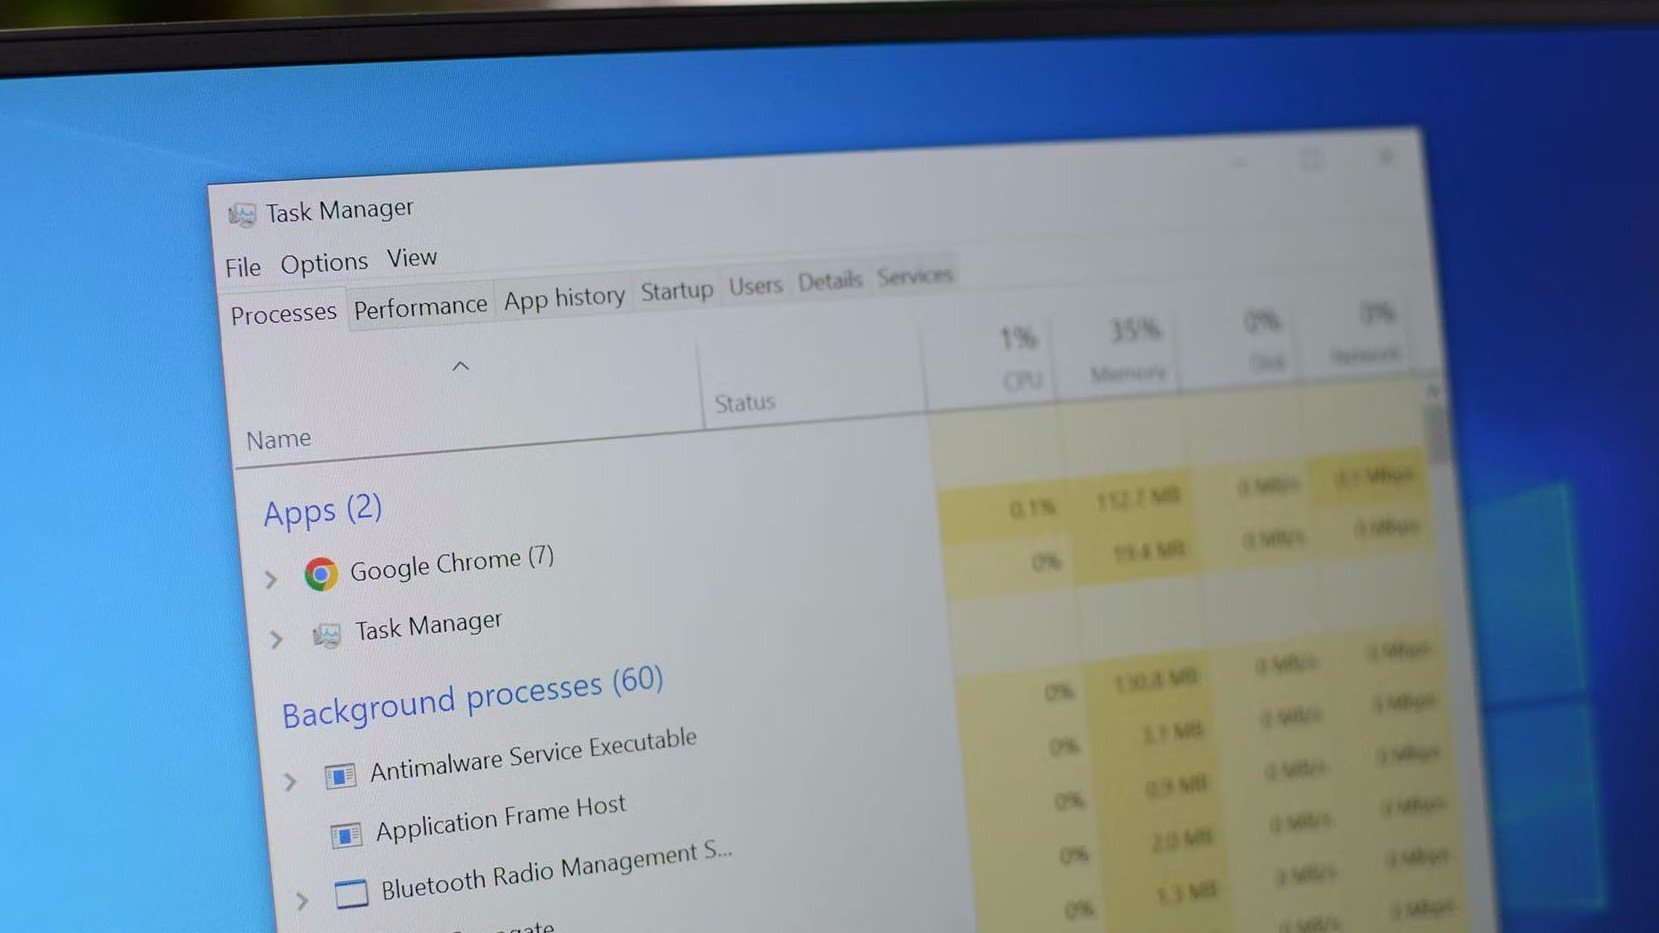1659x933 pixels.
Task: Select the Apps (2) group heading
Action: [x=323, y=511]
